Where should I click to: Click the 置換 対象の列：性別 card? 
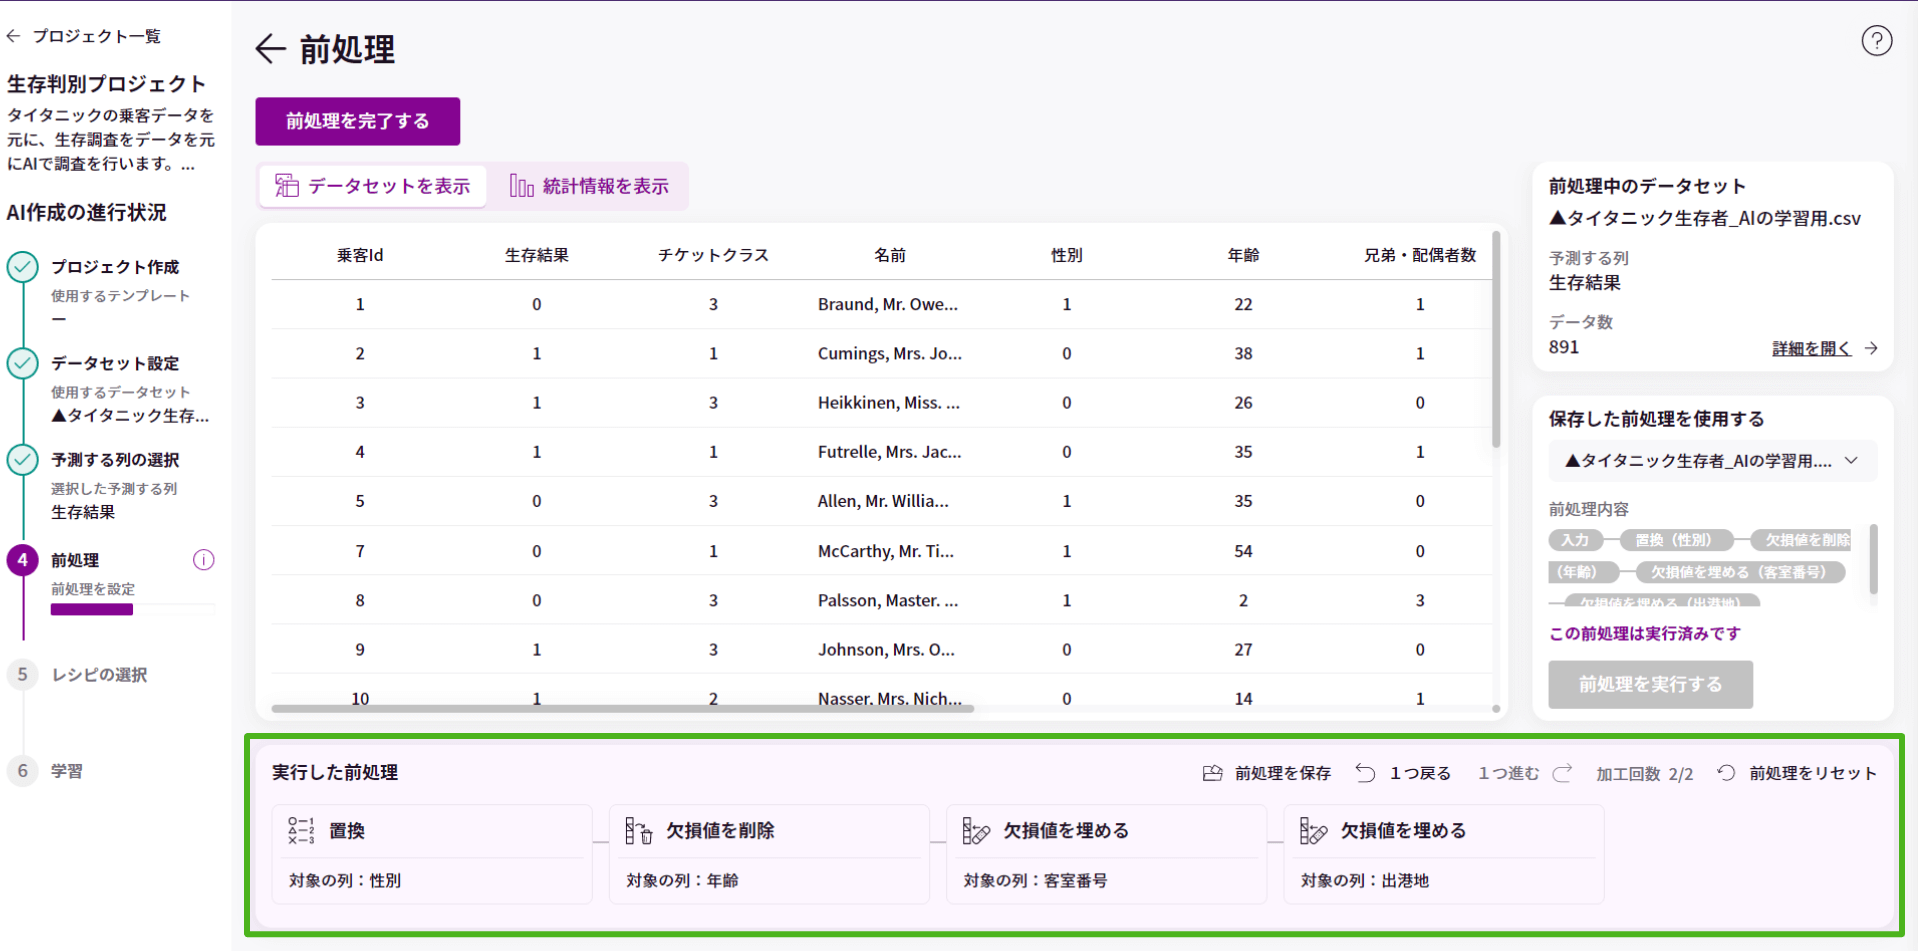click(432, 855)
